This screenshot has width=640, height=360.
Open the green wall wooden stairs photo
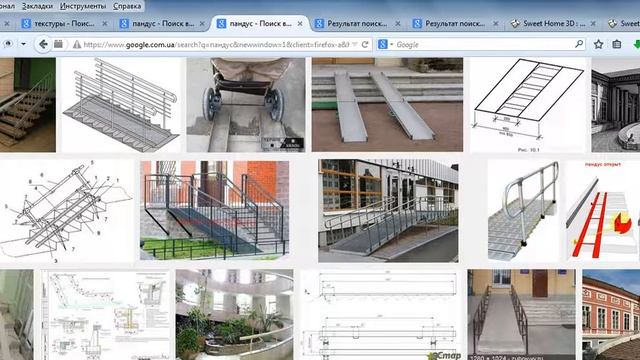click(x=28, y=104)
